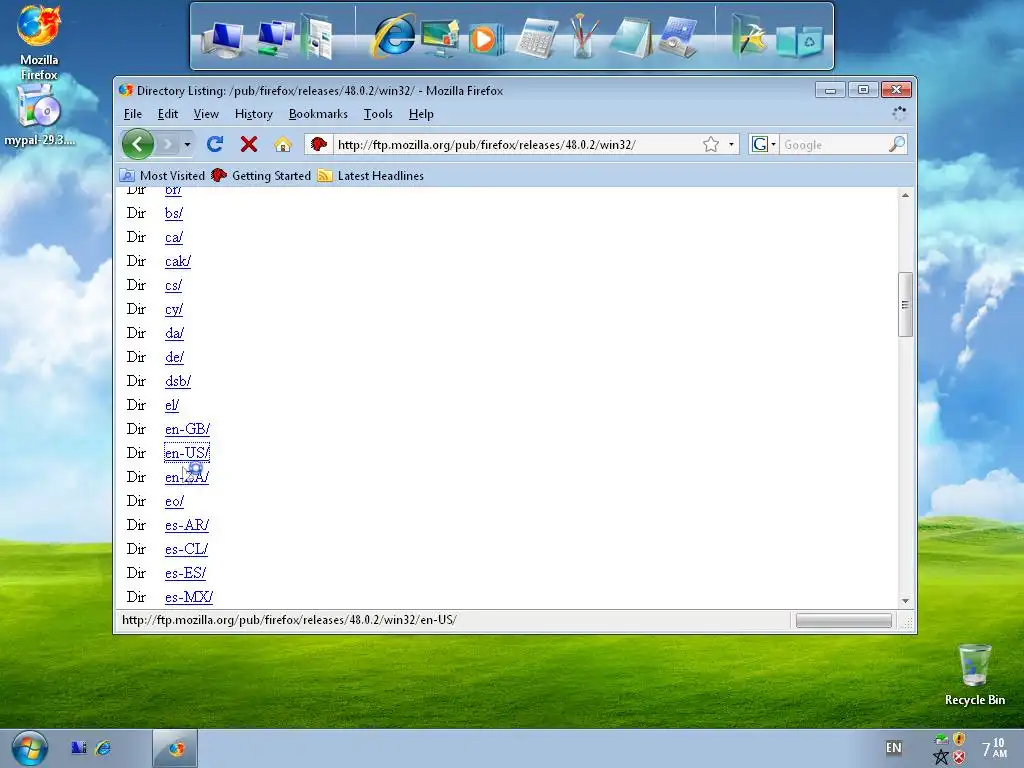The image size is (1024, 768).
Task: Open the Tools menu
Action: [x=378, y=114]
